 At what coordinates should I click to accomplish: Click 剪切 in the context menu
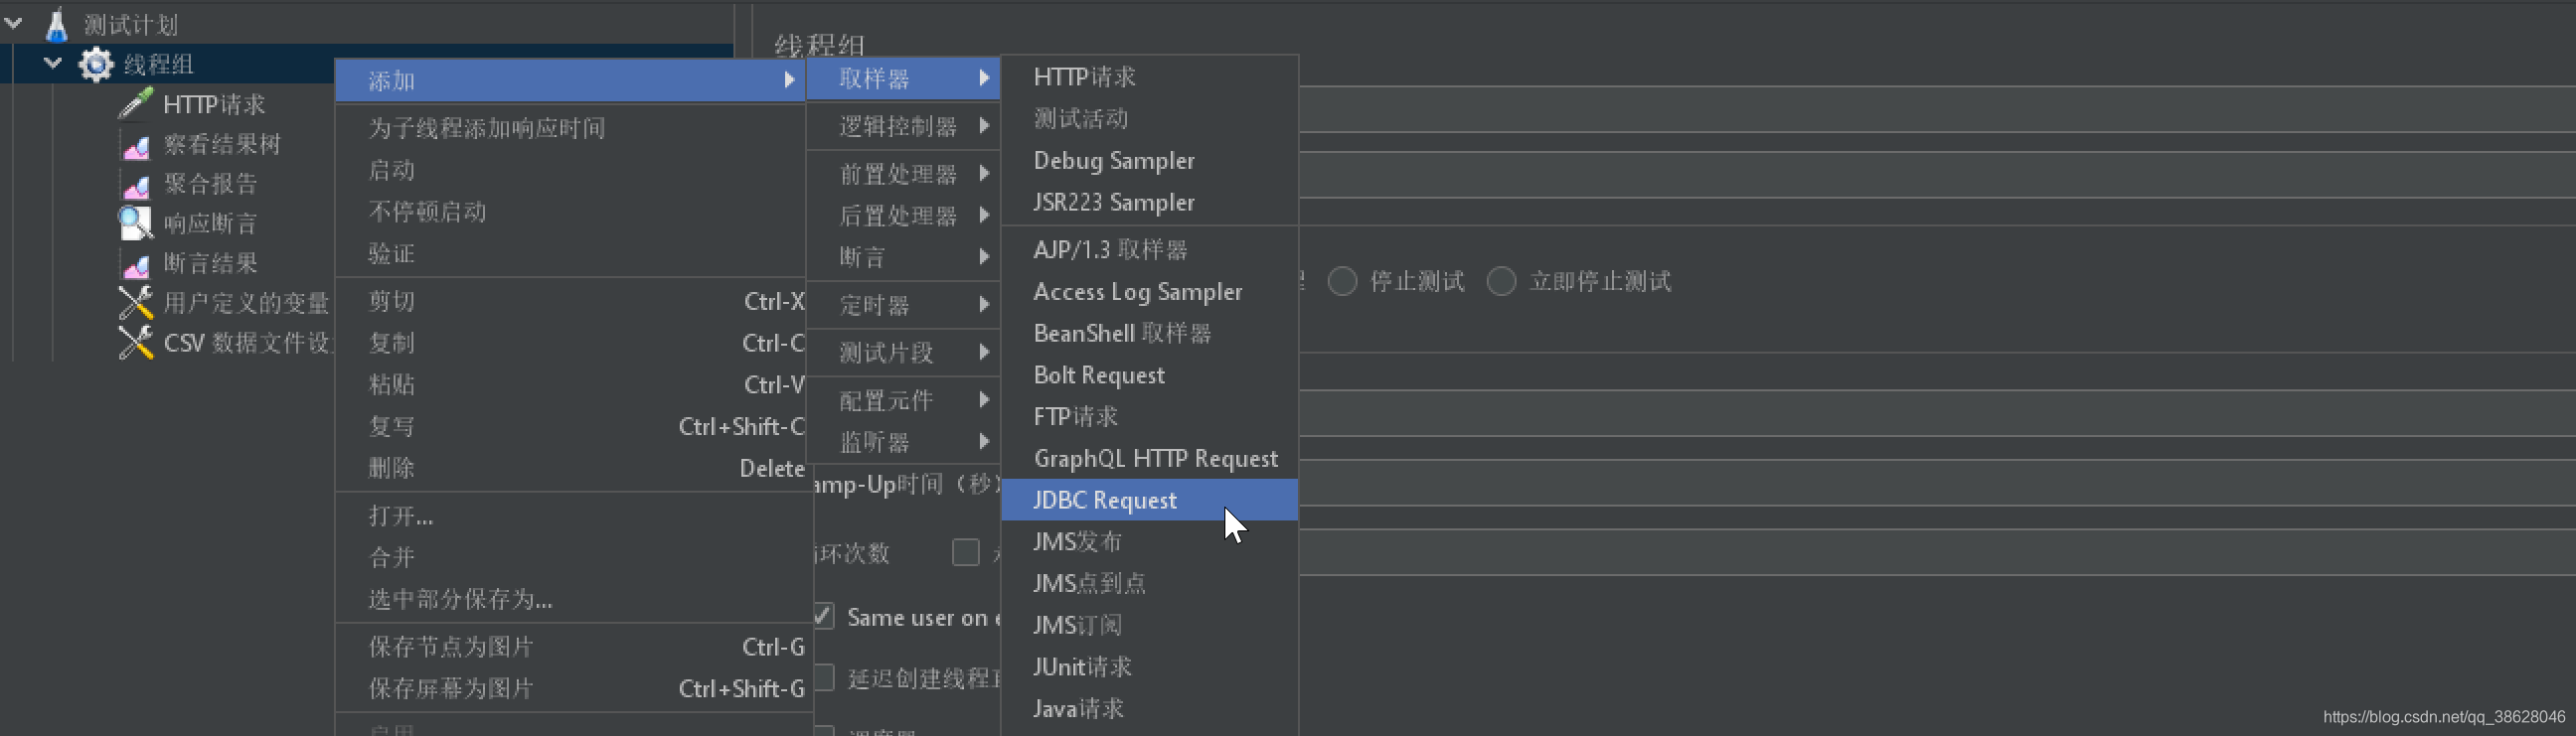(571, 301)
